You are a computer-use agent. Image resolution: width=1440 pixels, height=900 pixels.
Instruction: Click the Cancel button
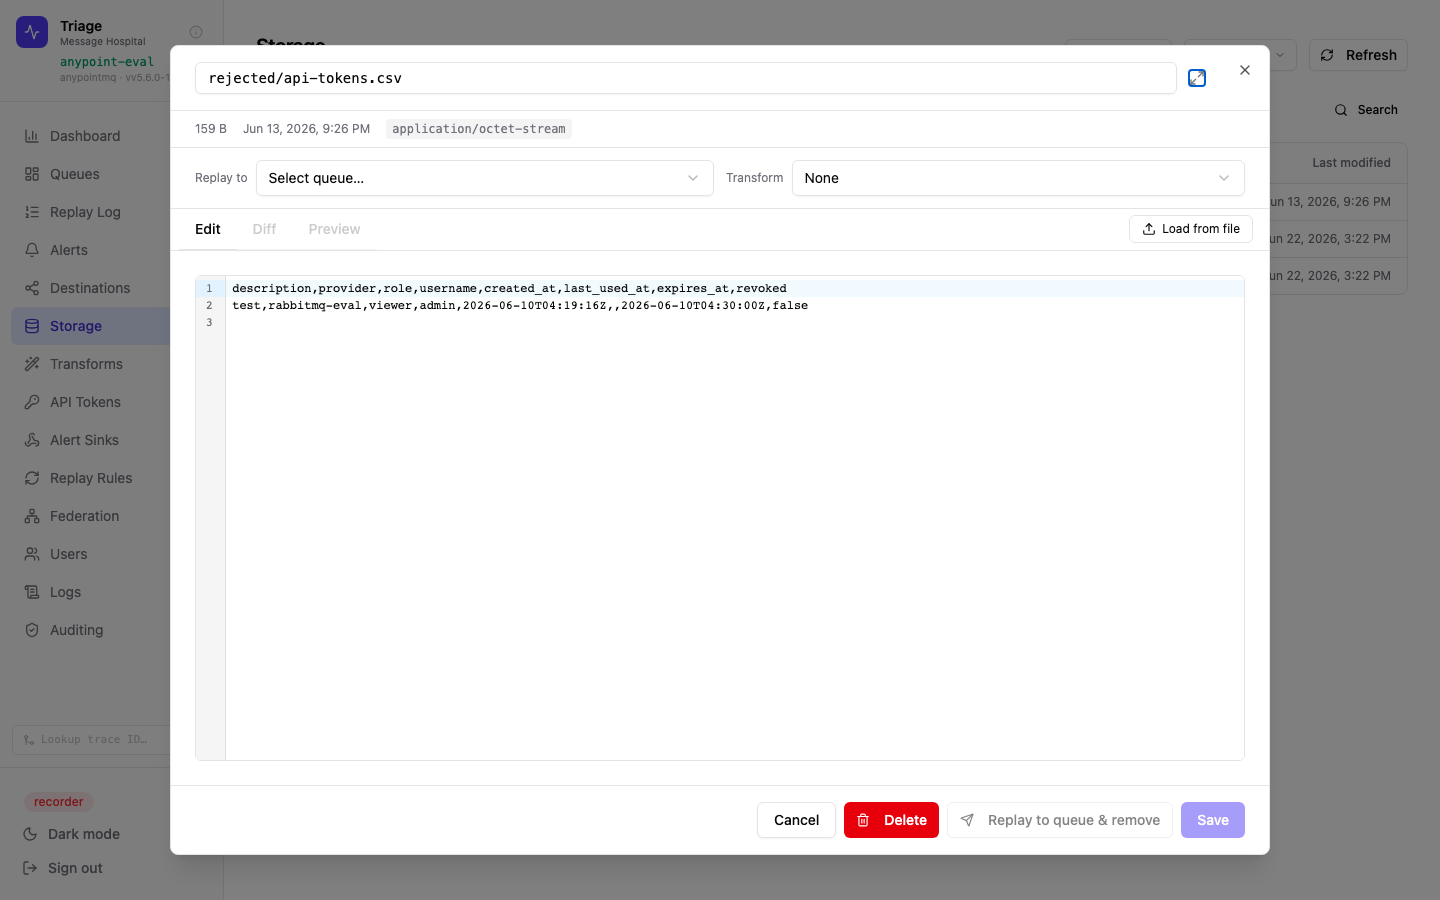tap(796, 820)
